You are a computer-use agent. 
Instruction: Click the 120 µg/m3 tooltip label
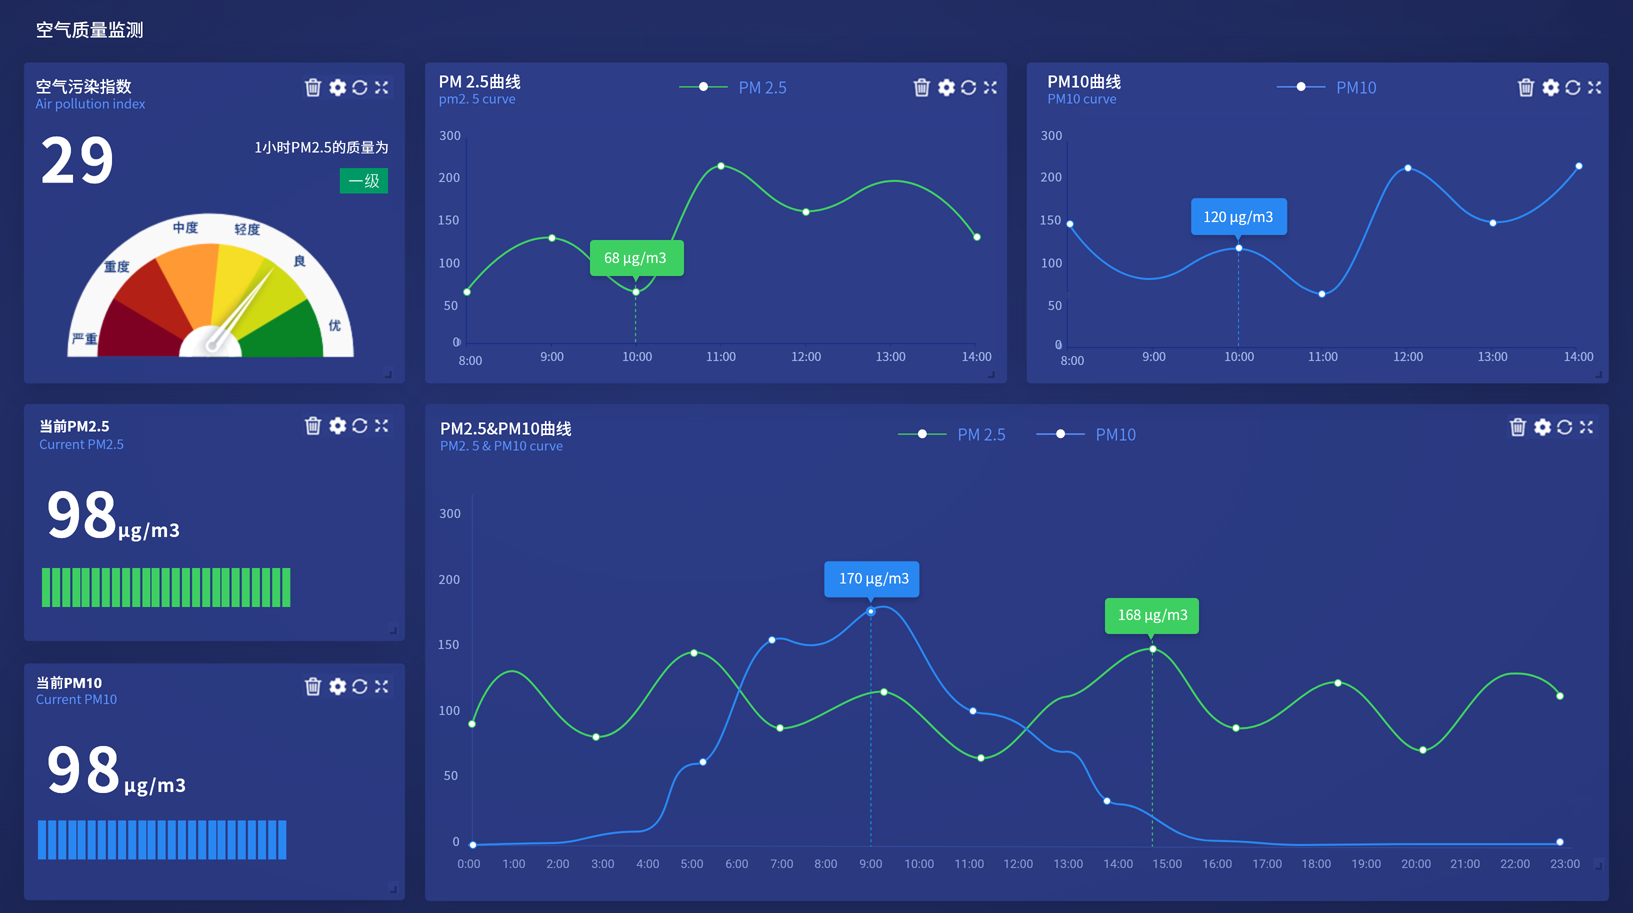(1238, 216)
